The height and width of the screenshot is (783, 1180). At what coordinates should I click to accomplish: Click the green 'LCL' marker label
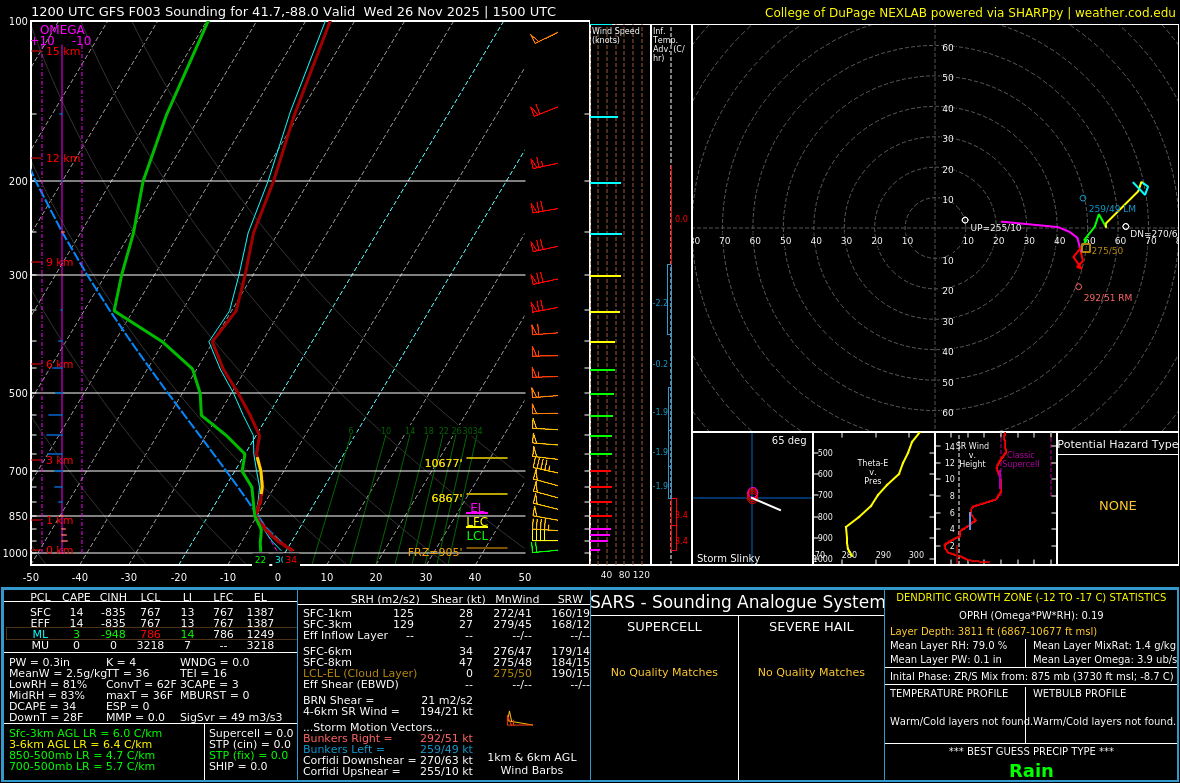pyautogui.click(x=477, y=536)
